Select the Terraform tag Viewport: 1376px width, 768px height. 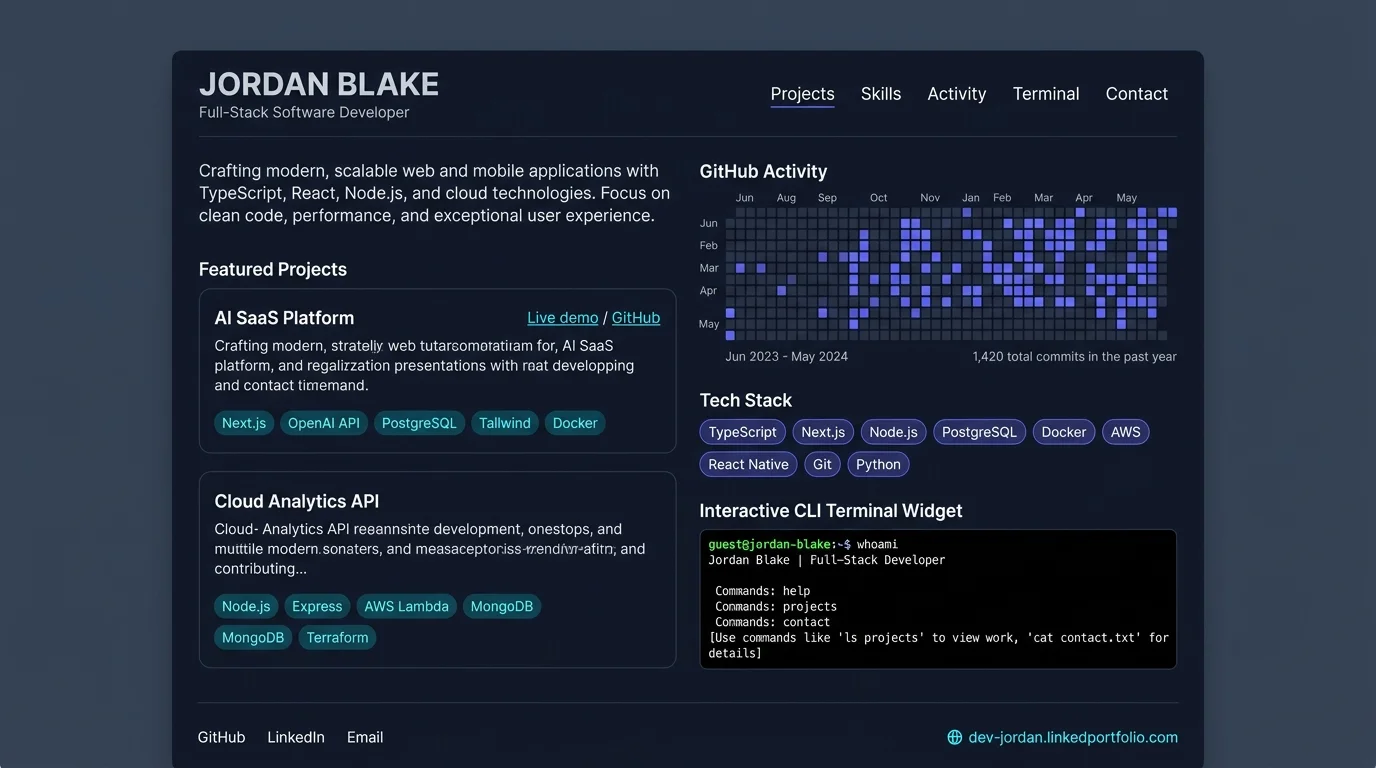click(x=337, y=638)
